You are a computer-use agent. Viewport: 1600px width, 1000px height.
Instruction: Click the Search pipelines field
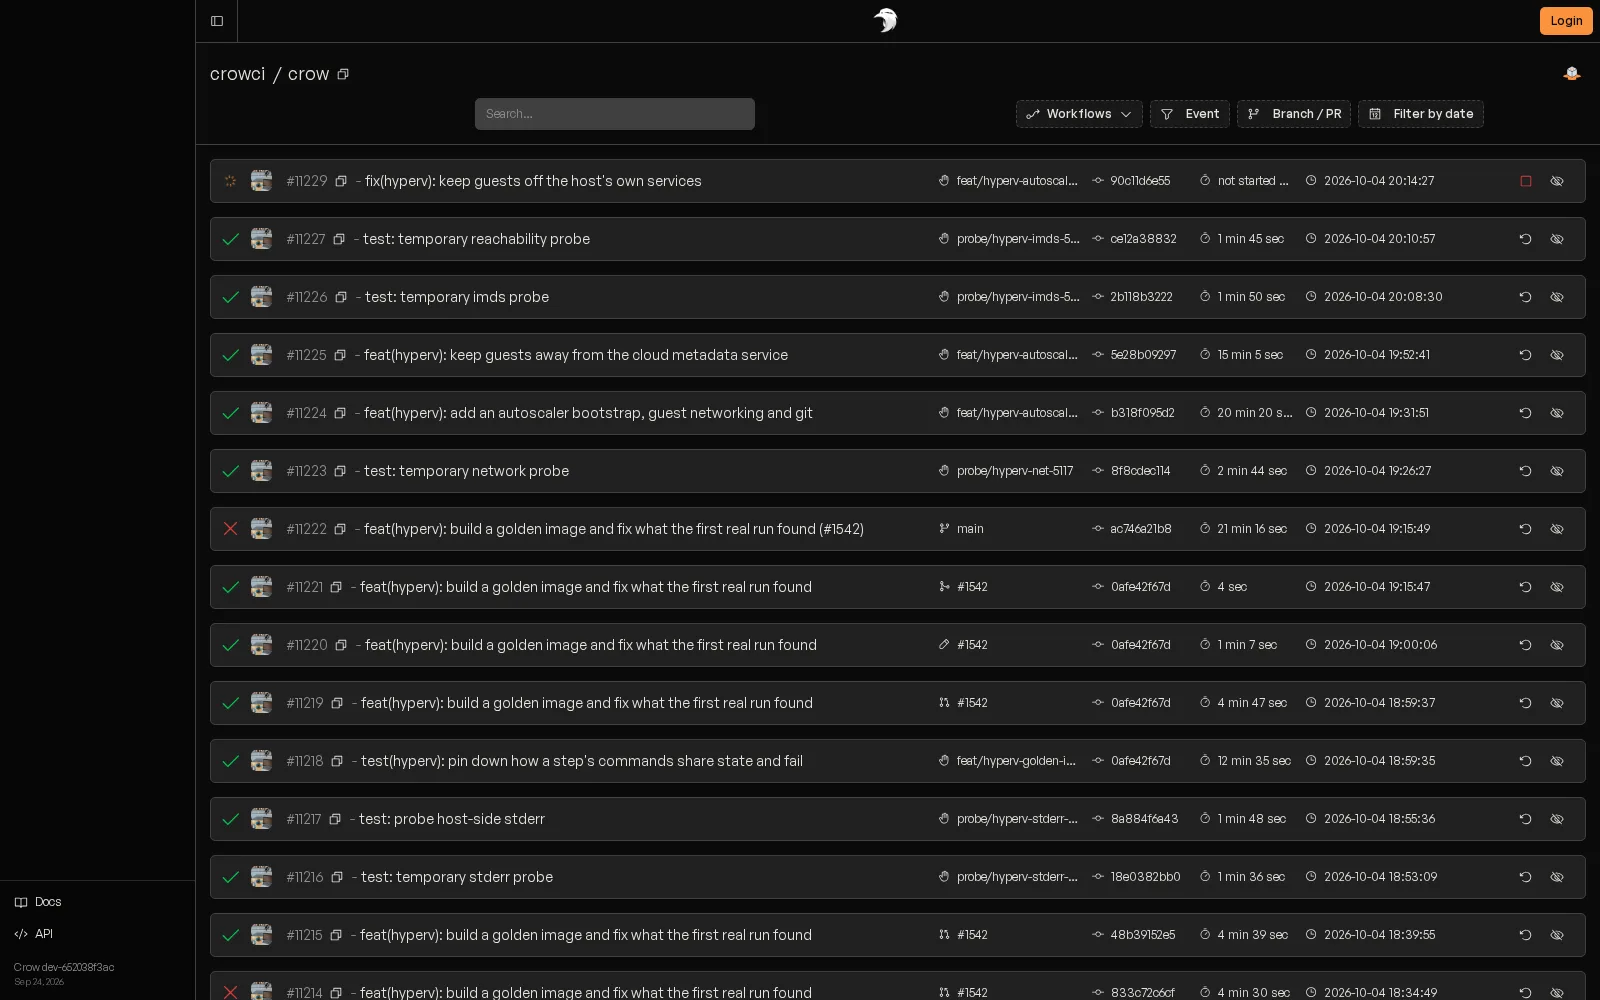click(615, 114)
